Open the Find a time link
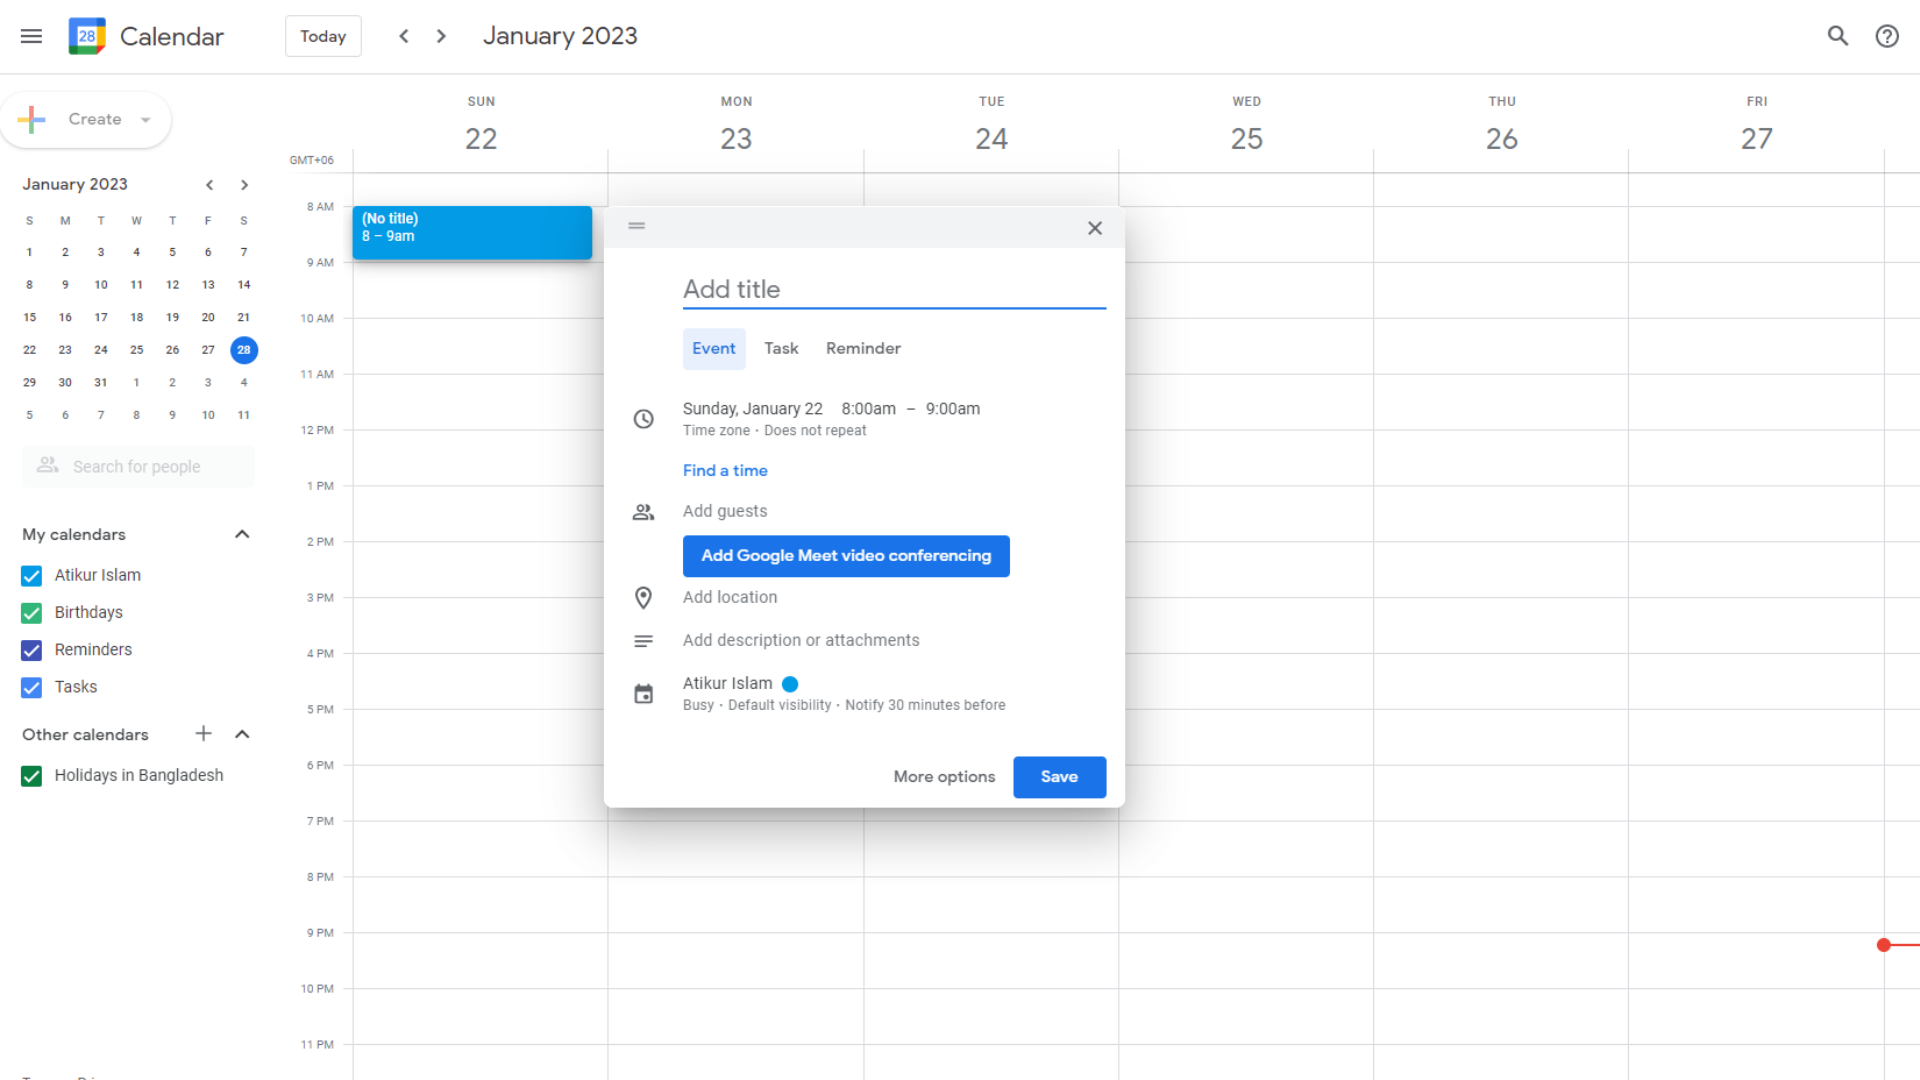 tap(725, 470)
